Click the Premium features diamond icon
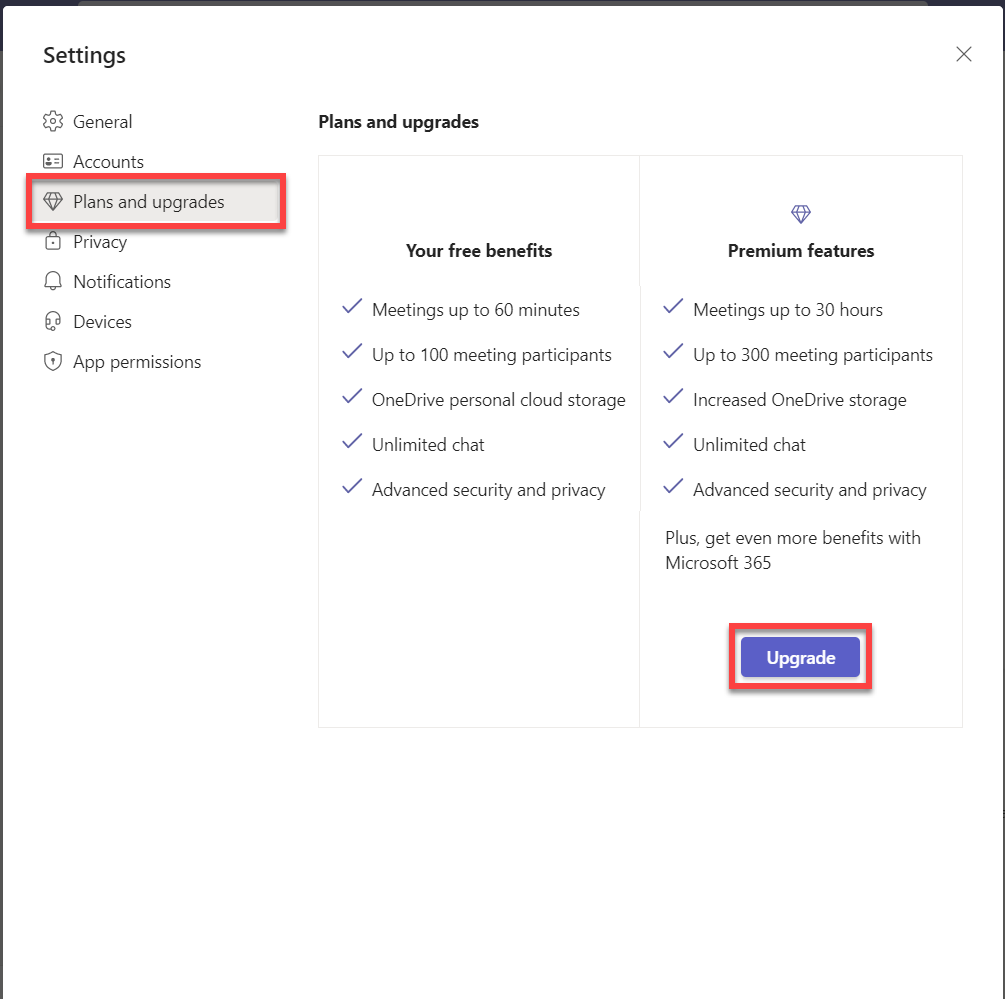This screenshot has width=1005, height=999. click(x=801, y=213)
